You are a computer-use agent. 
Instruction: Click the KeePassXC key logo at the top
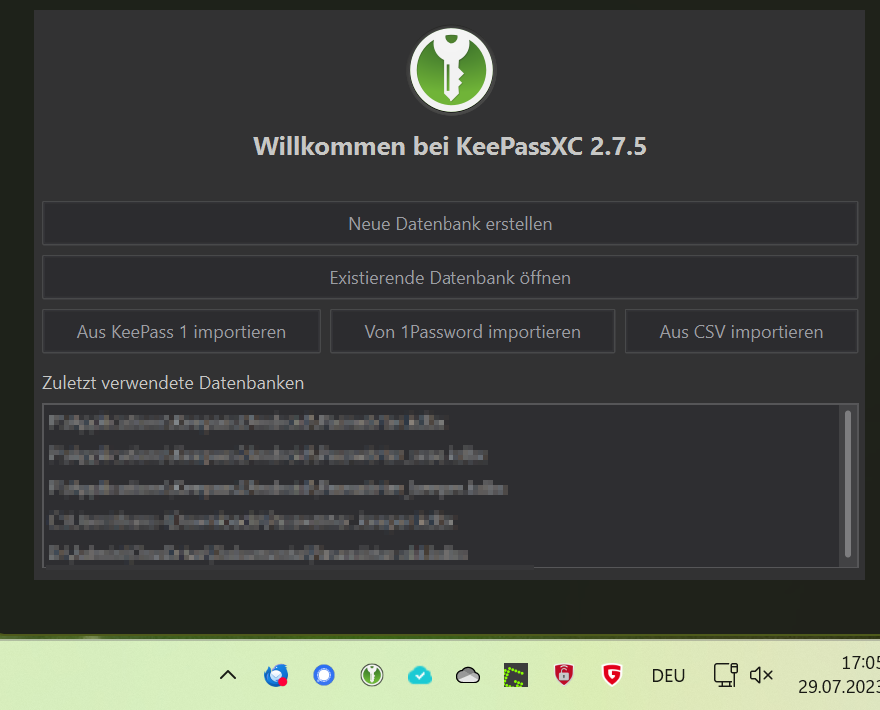tap(450, 70)
